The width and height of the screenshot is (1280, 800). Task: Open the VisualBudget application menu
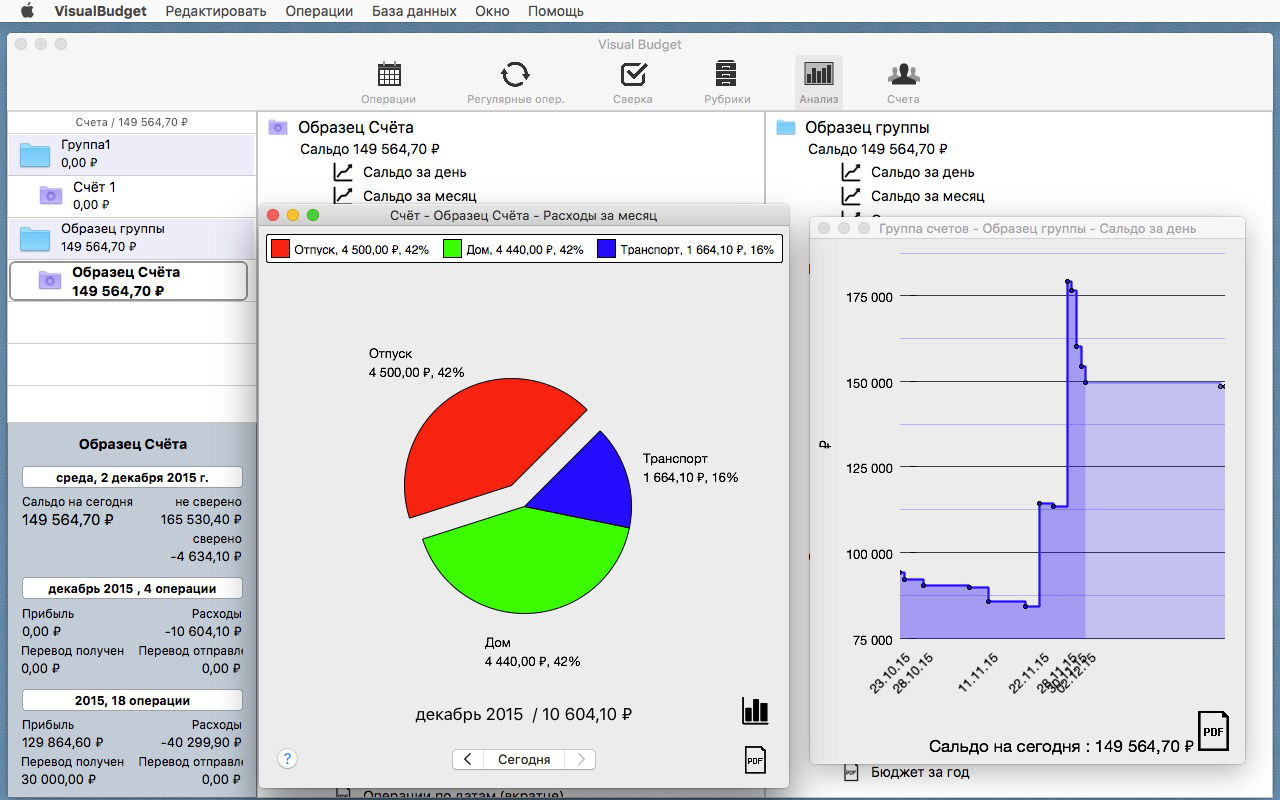click(100, 11)
